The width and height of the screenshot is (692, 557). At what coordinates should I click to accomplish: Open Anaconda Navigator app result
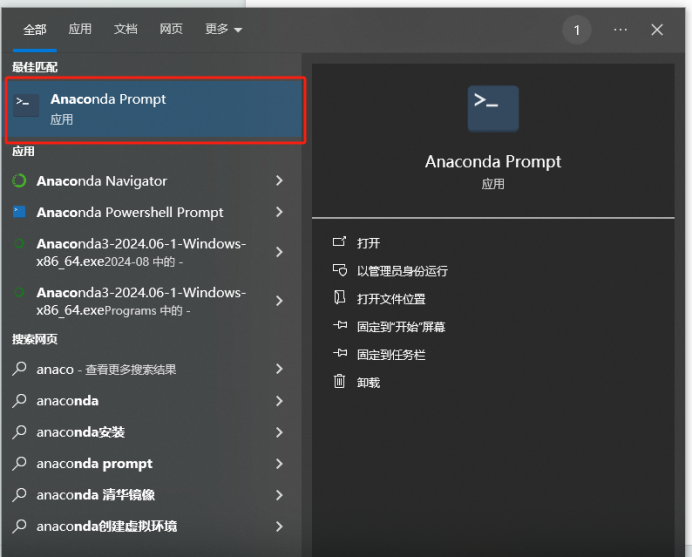[x=102, y=181]
